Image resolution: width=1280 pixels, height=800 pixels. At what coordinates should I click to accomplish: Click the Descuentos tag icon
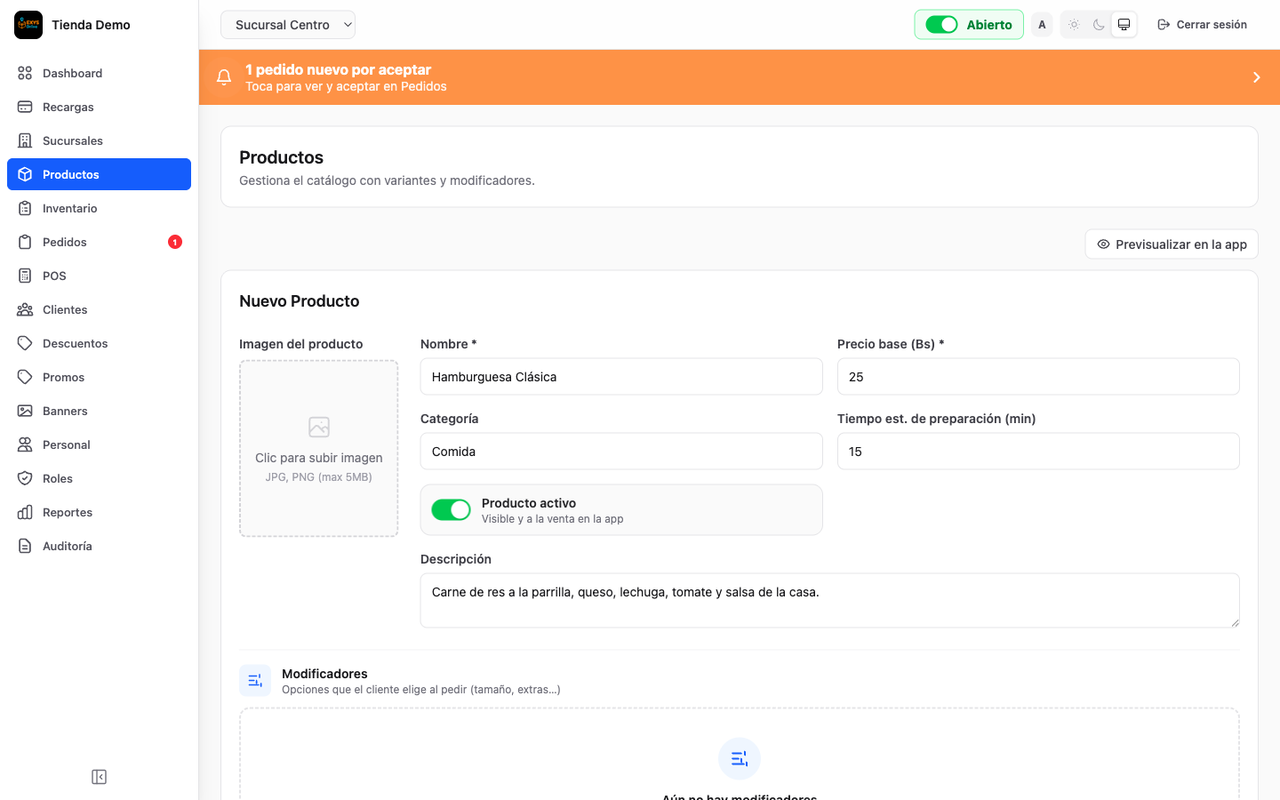pyautogui.click(x=25, y=343)
